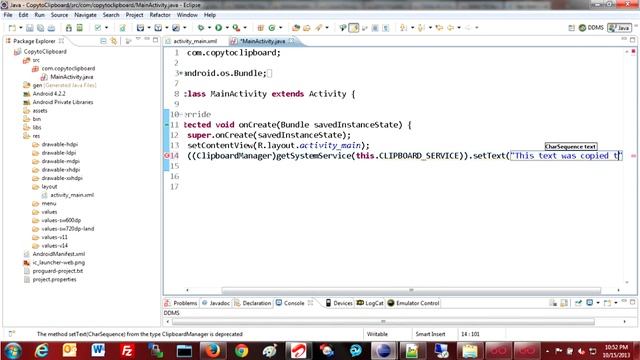Screen dimensions: 640x360
Task: Open the Navigate menu
Action: tap(85, 15)
